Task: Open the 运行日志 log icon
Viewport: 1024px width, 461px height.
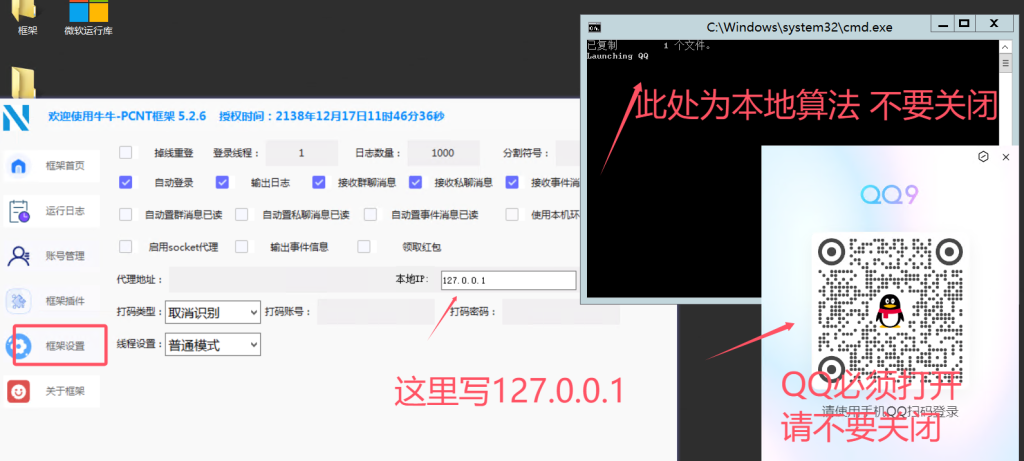Action: [19, 211]
